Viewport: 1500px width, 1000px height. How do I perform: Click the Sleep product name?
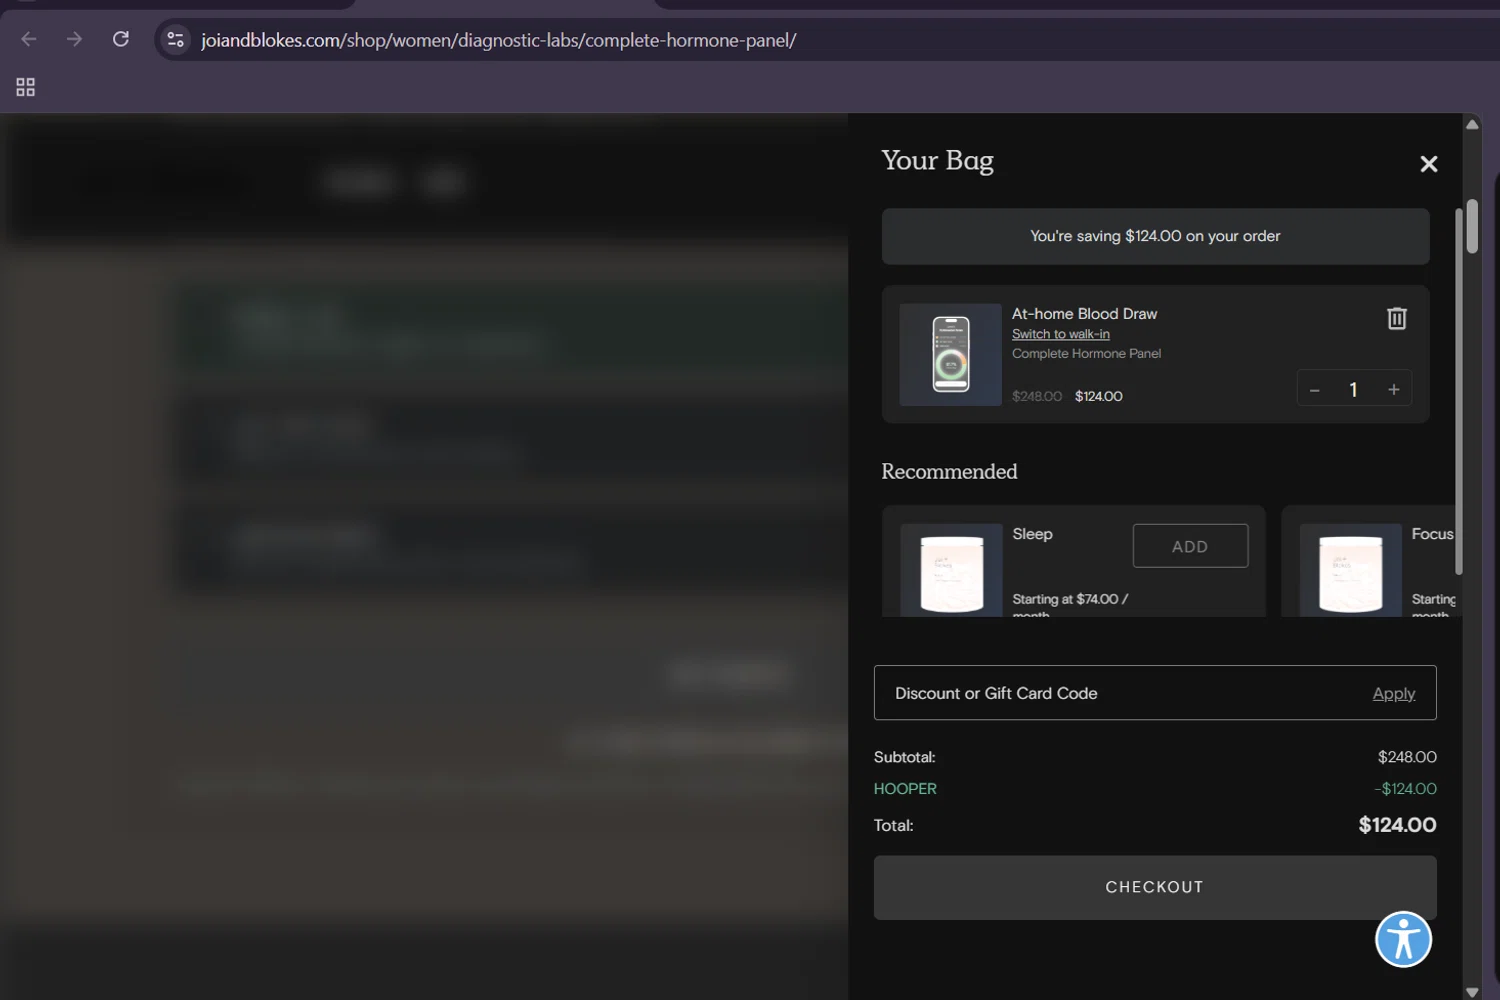(1032, 534)
